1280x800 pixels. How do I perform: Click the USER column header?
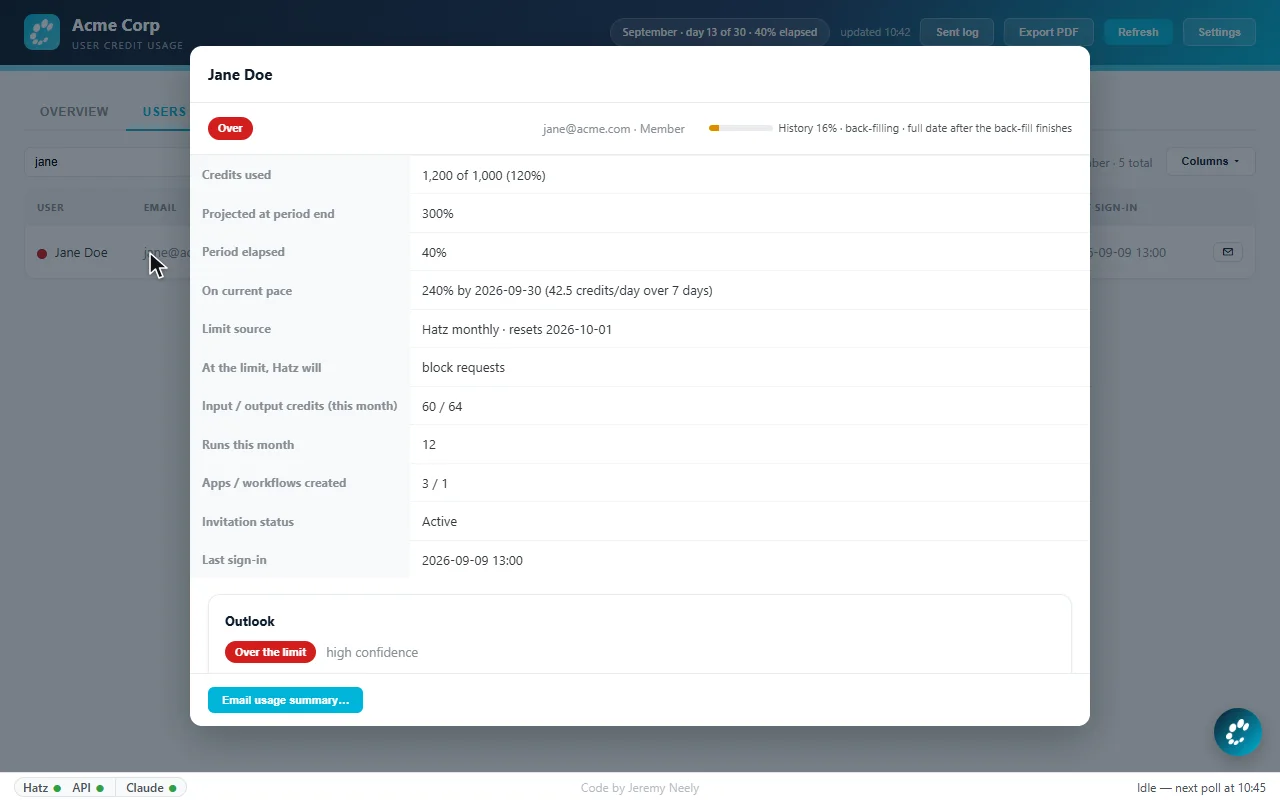tap(50, 208)
